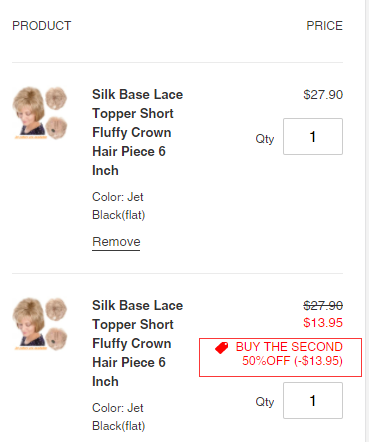Click the vertical scrollbar on right edge
Viewport: 369px width, 442px height.
pyautogui.click(x=367, y=221)
